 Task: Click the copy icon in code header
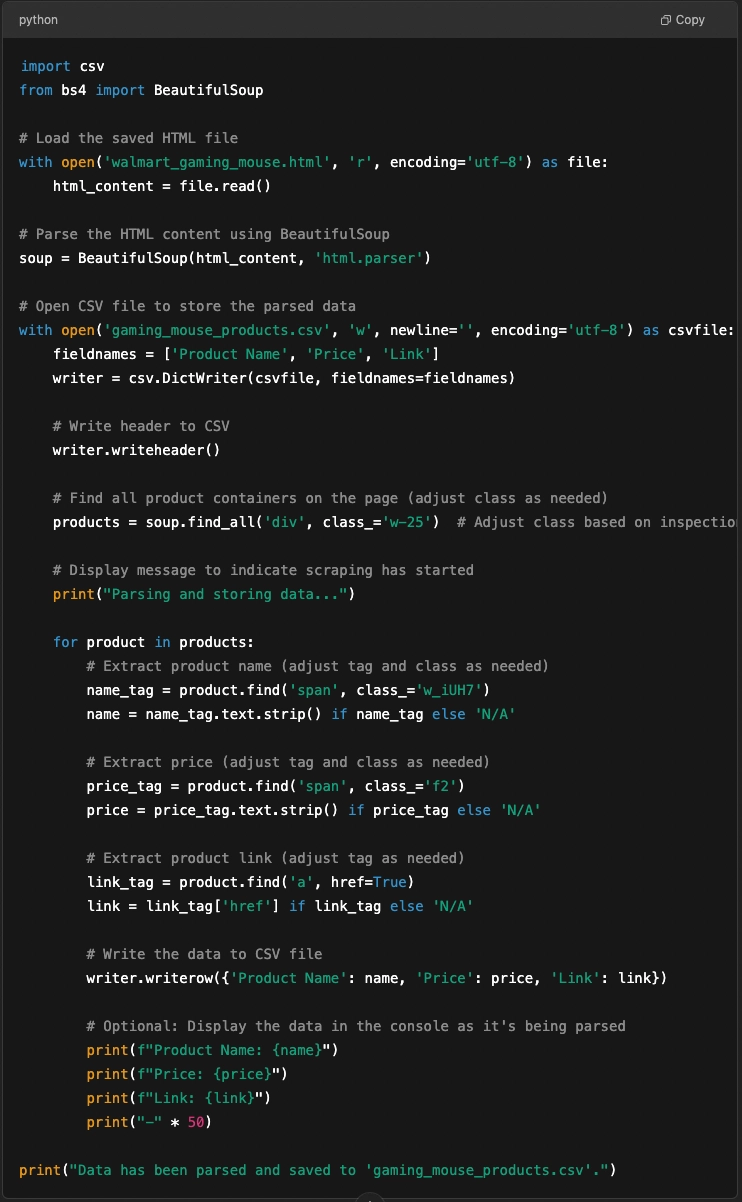666,20
